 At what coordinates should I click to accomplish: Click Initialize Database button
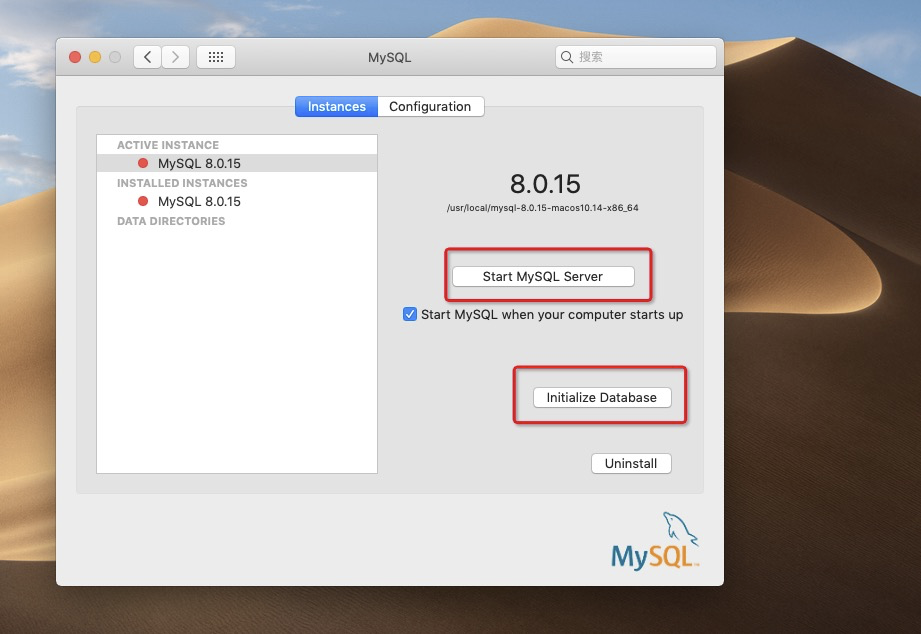point(601,397)
